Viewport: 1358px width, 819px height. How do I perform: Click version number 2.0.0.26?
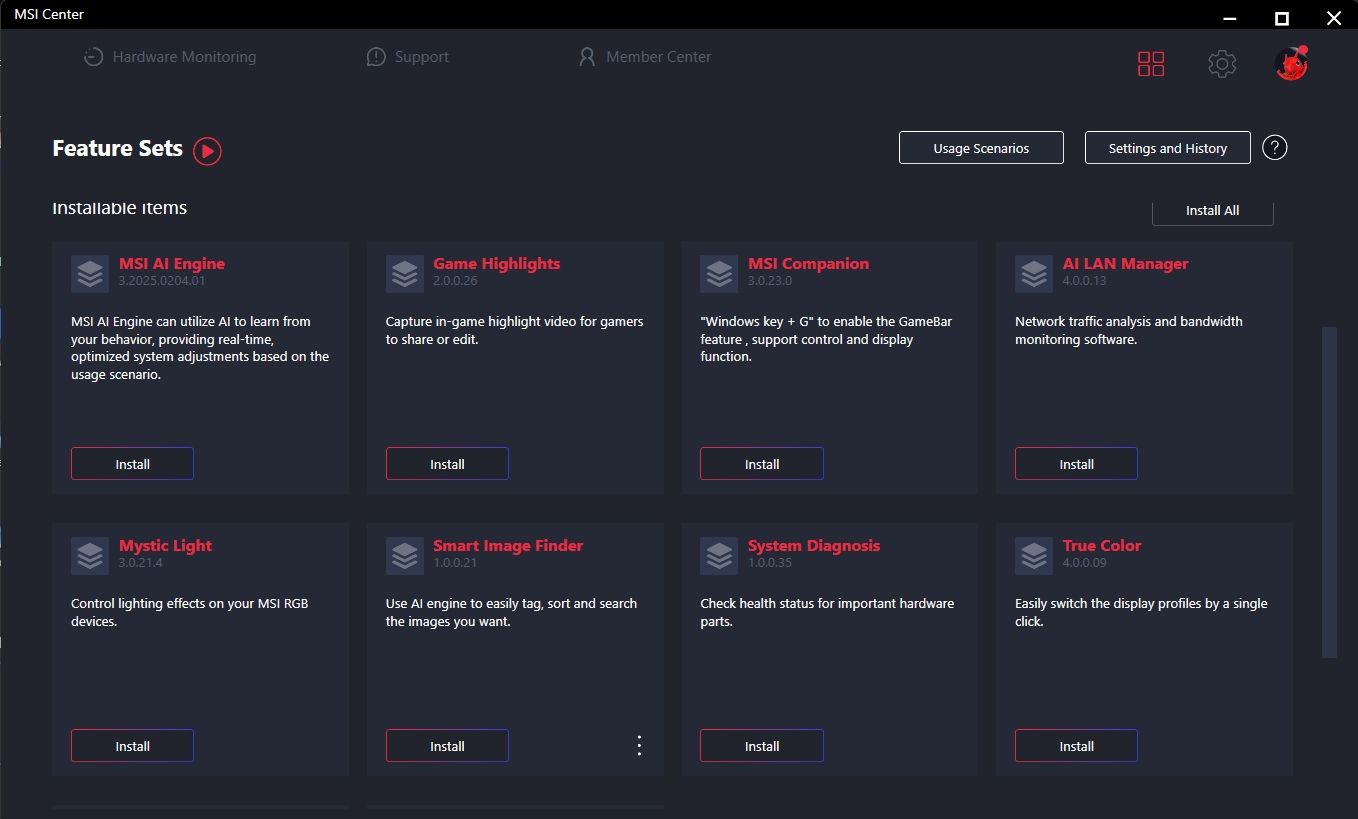click(455, 281)
